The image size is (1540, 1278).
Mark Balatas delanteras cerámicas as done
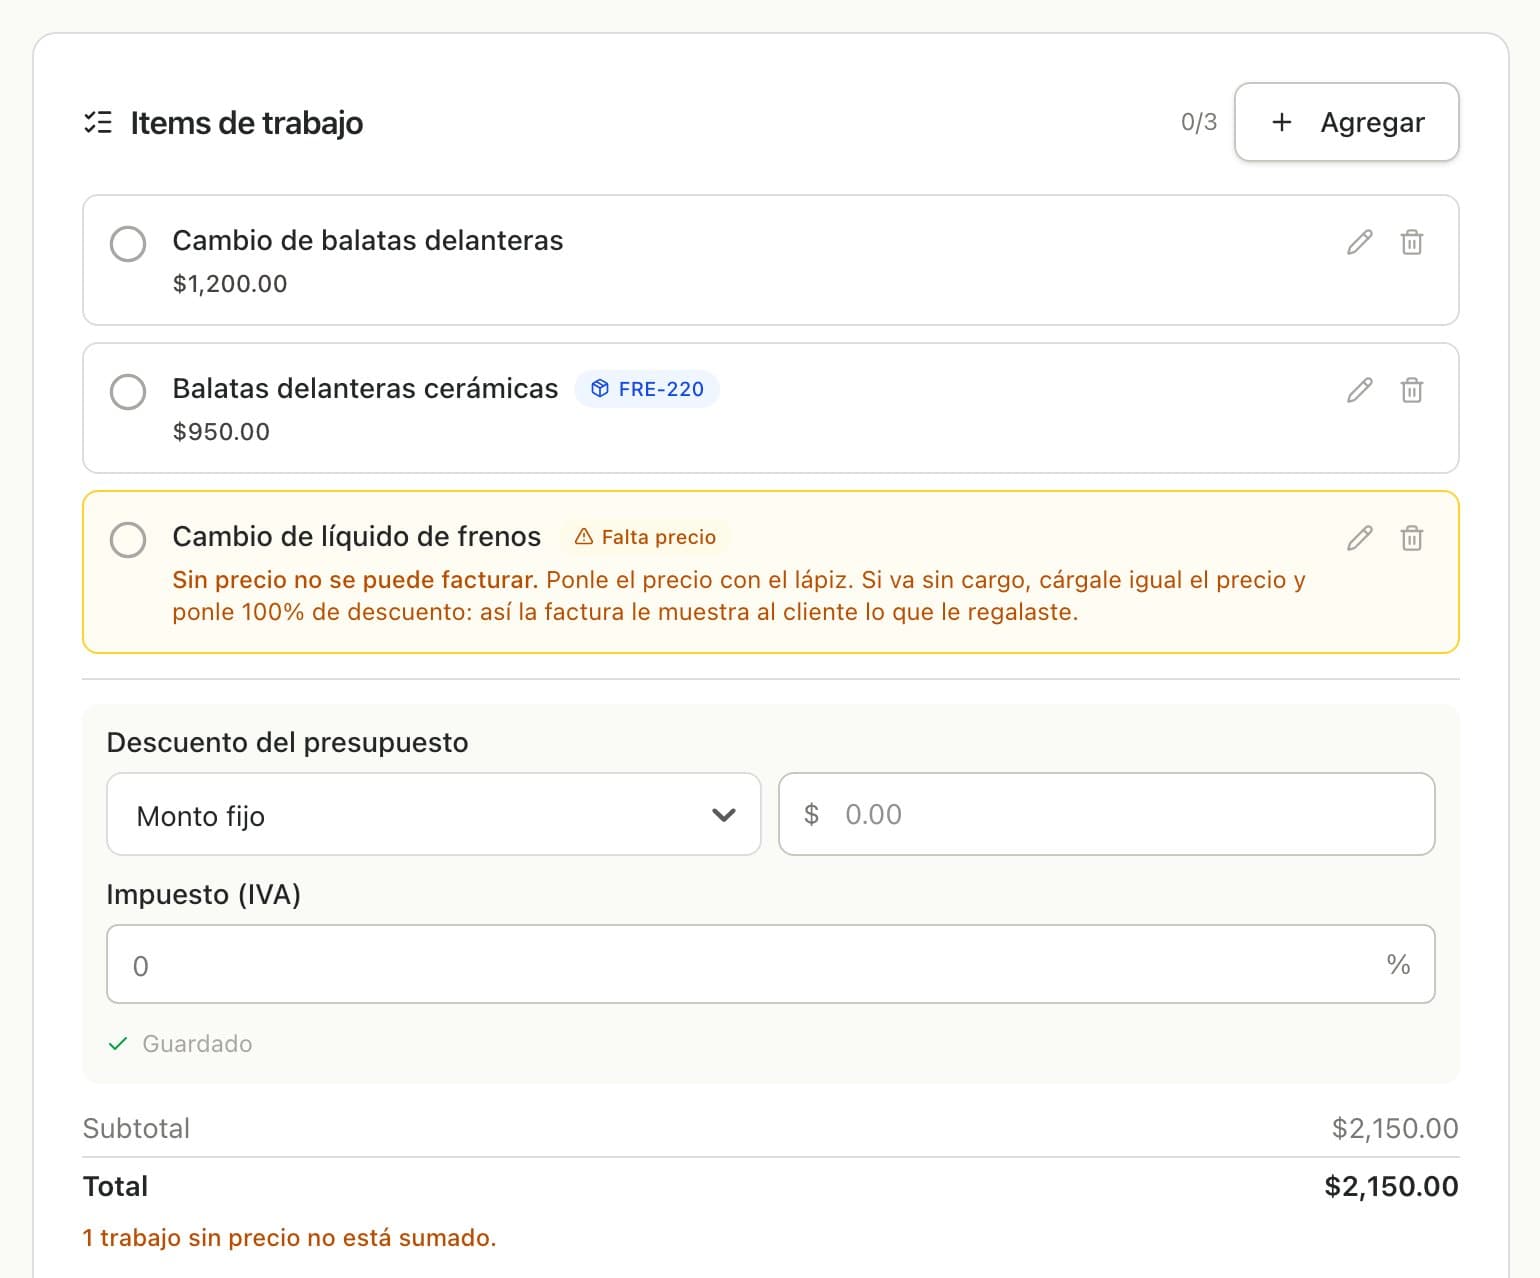128,392
